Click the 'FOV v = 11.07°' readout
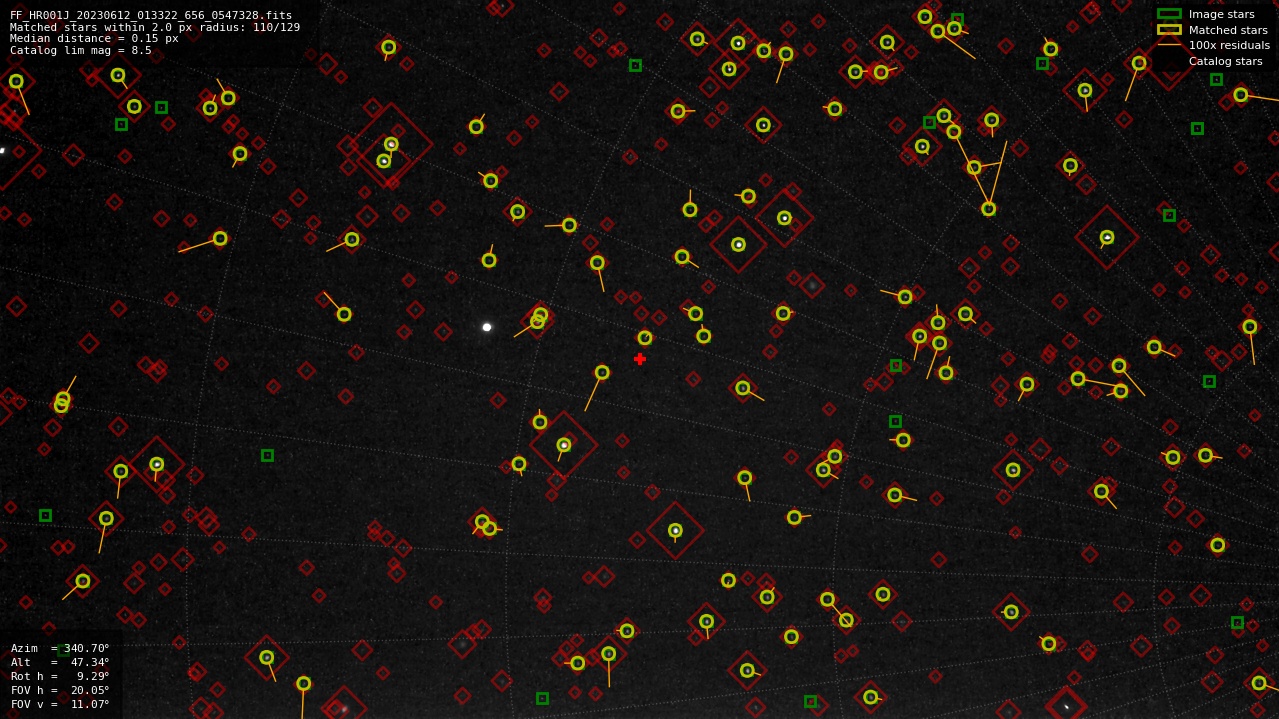Screen dimensions: 1279x719 [x=60, y=704]
